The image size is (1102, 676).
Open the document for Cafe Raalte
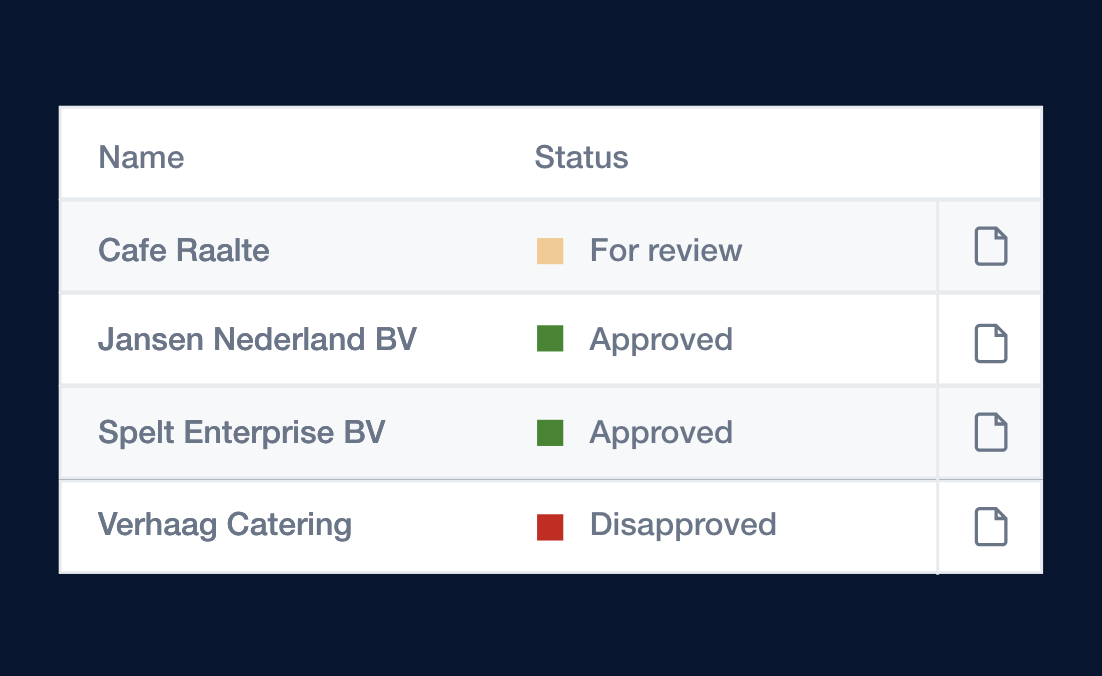click(x=990, y=247)
